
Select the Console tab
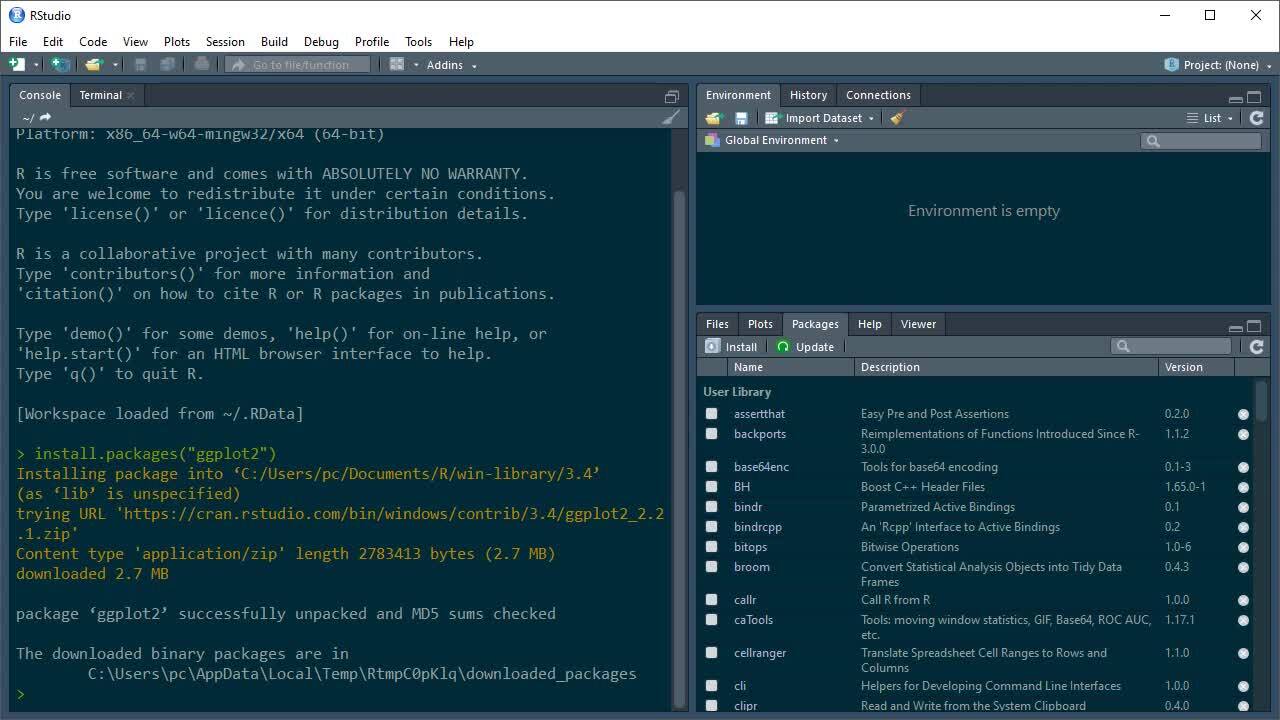[40, 95]
